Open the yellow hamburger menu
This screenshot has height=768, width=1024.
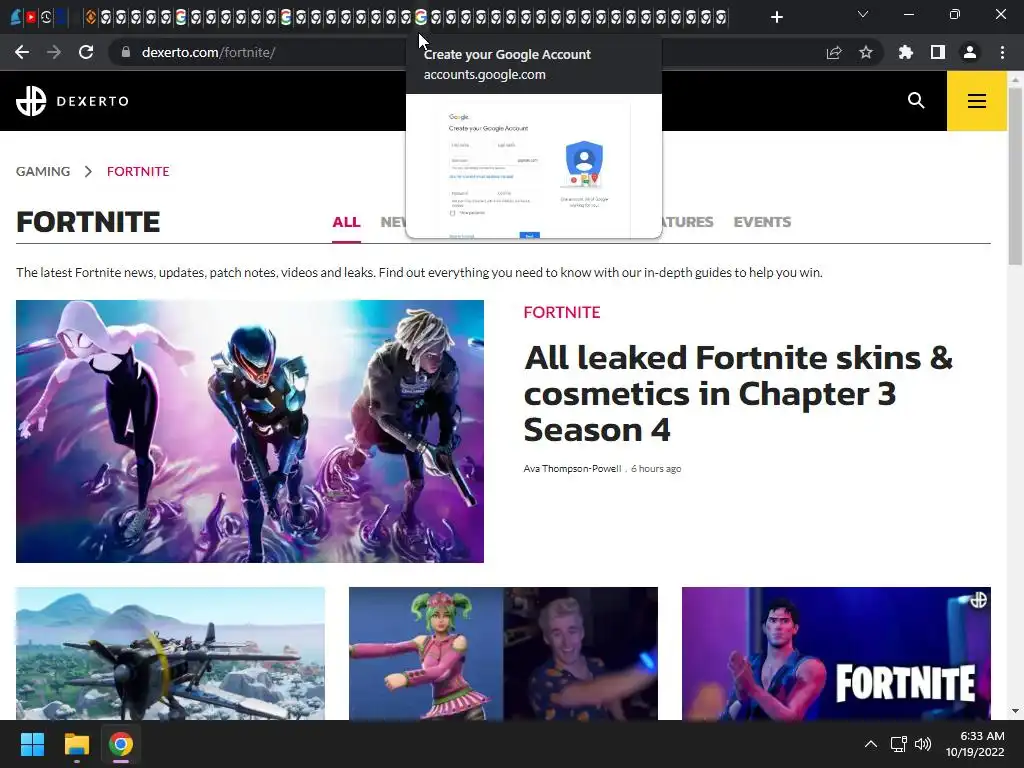coord(977,101)
